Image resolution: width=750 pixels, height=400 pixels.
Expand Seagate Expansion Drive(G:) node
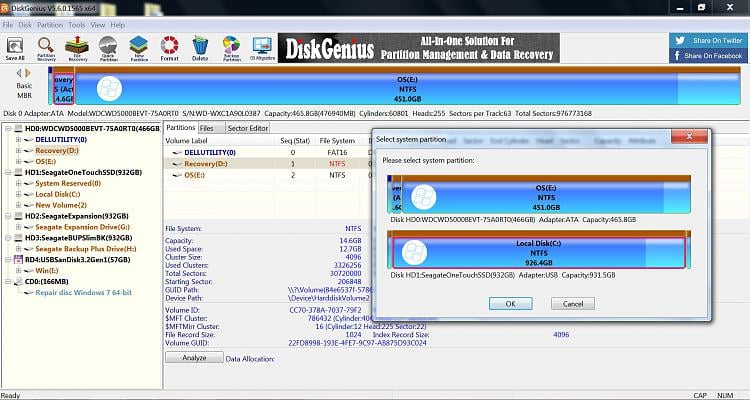click(x=19, y=227)
